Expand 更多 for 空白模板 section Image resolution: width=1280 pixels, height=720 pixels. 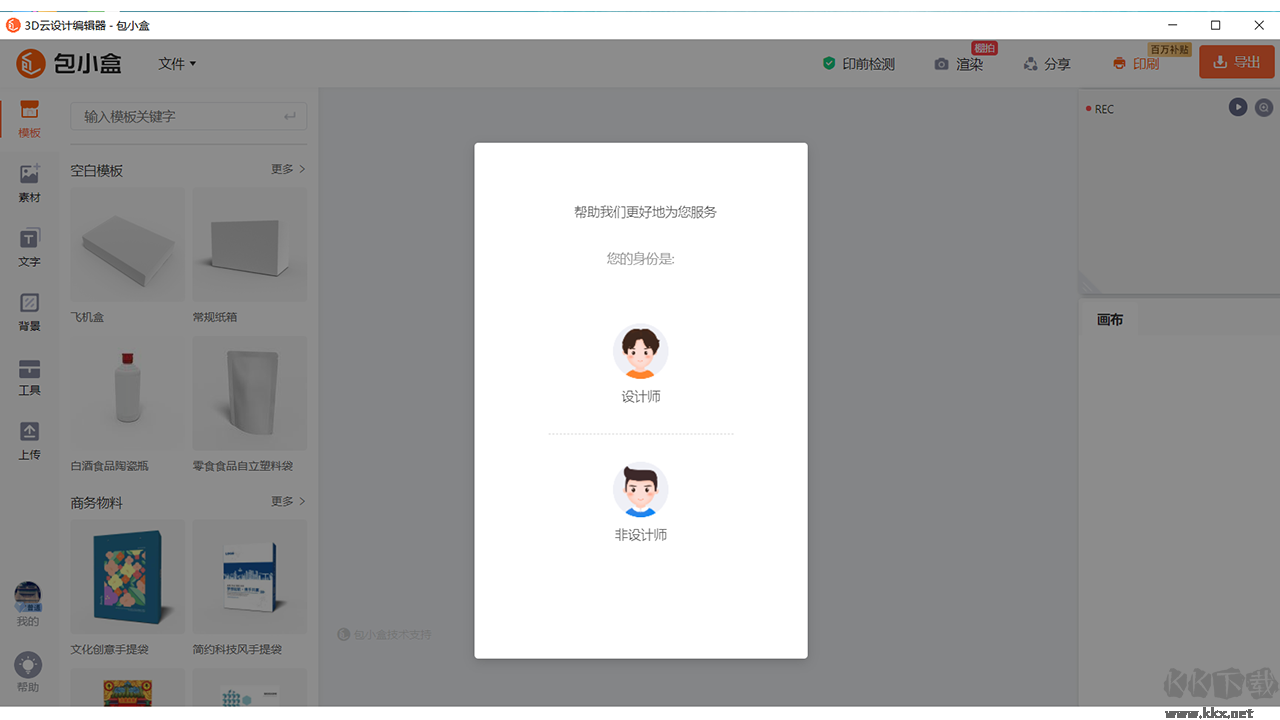288,169
